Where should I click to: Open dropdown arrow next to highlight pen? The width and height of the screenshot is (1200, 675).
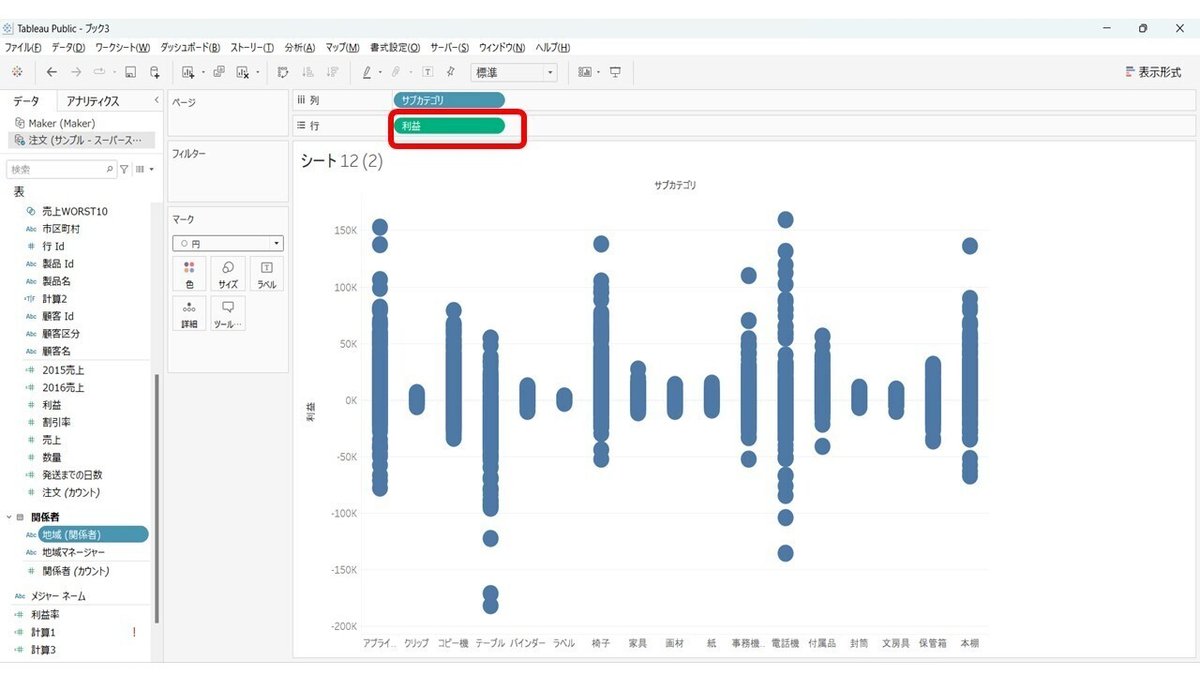click(x=380, y=72)
